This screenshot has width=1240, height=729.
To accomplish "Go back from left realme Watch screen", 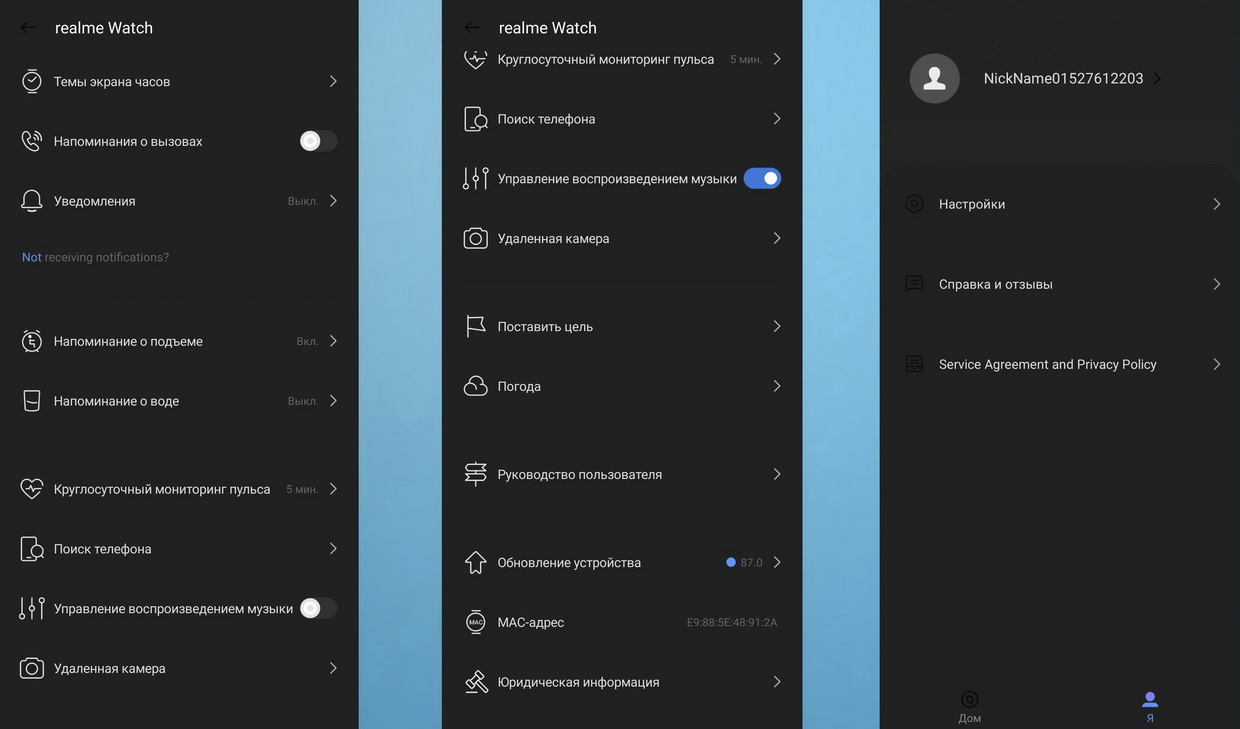I will click(x=28, y=28).
